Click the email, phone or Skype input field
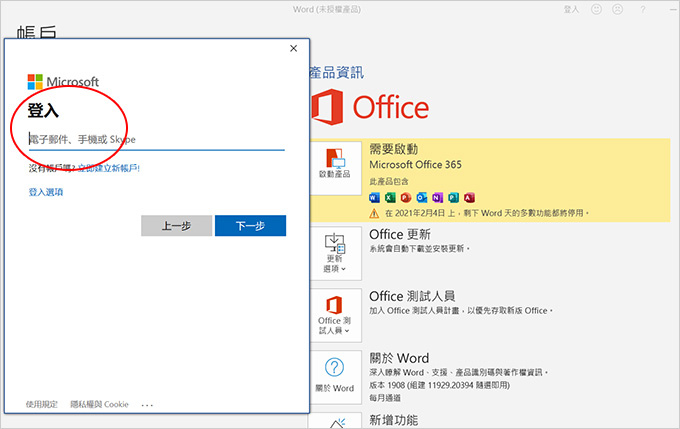 (157, 140)
